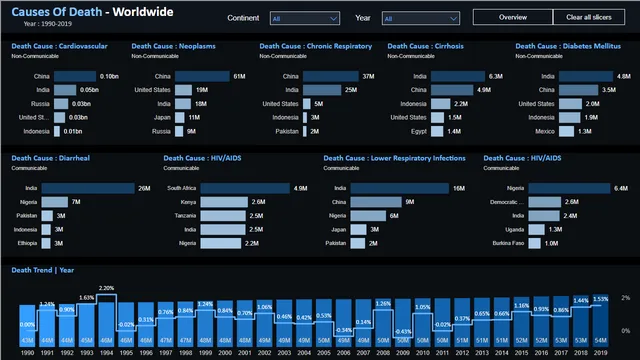The height and width of the screenshot is (360, 640).
Task: Click China 61M bar in Neoplasms chart
Action: click(202, 76)
